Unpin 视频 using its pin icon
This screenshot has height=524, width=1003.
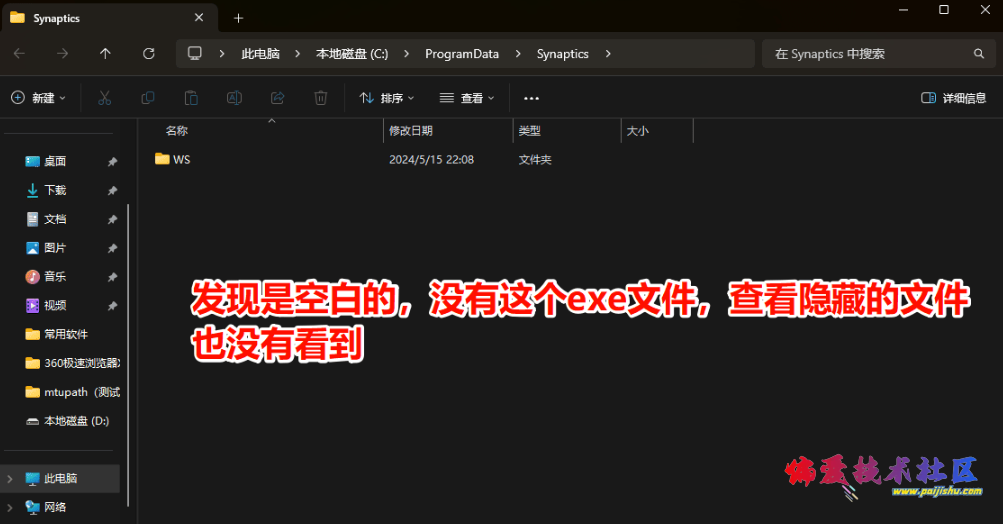[112, 306]
